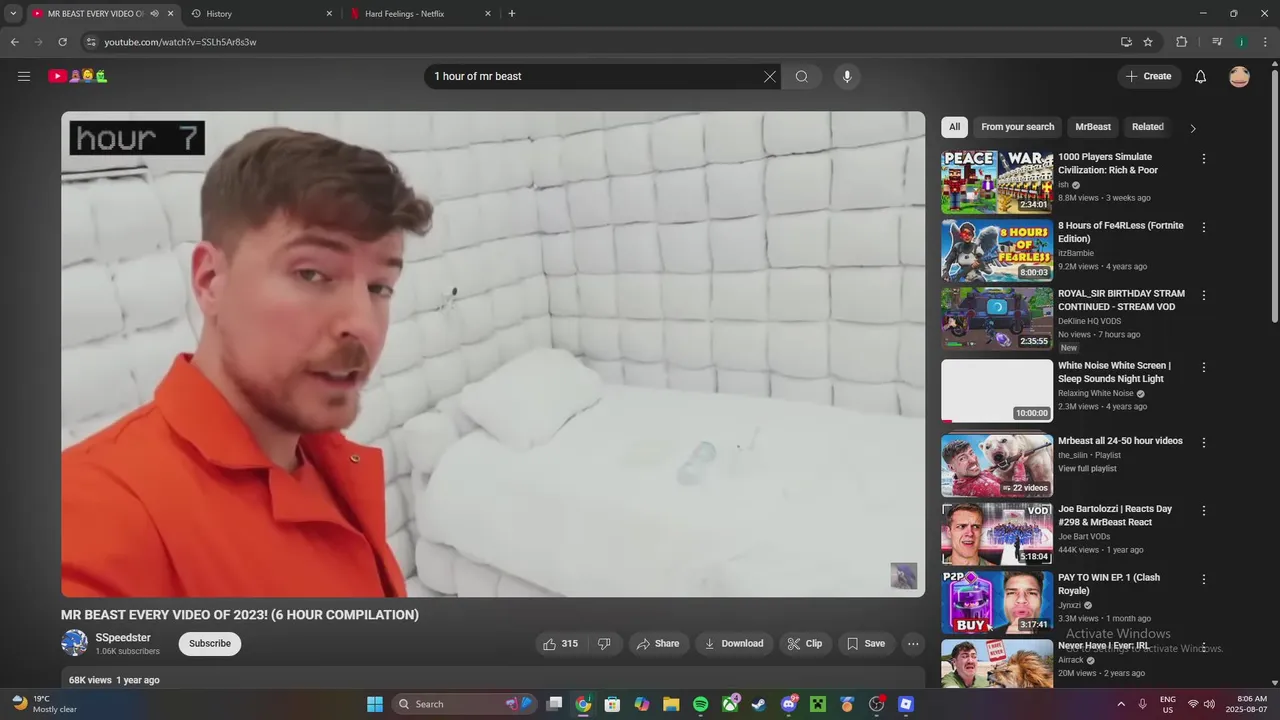Click the Clip button
The width and height of the screenshot is (1280, 720).
pos(805,644)
